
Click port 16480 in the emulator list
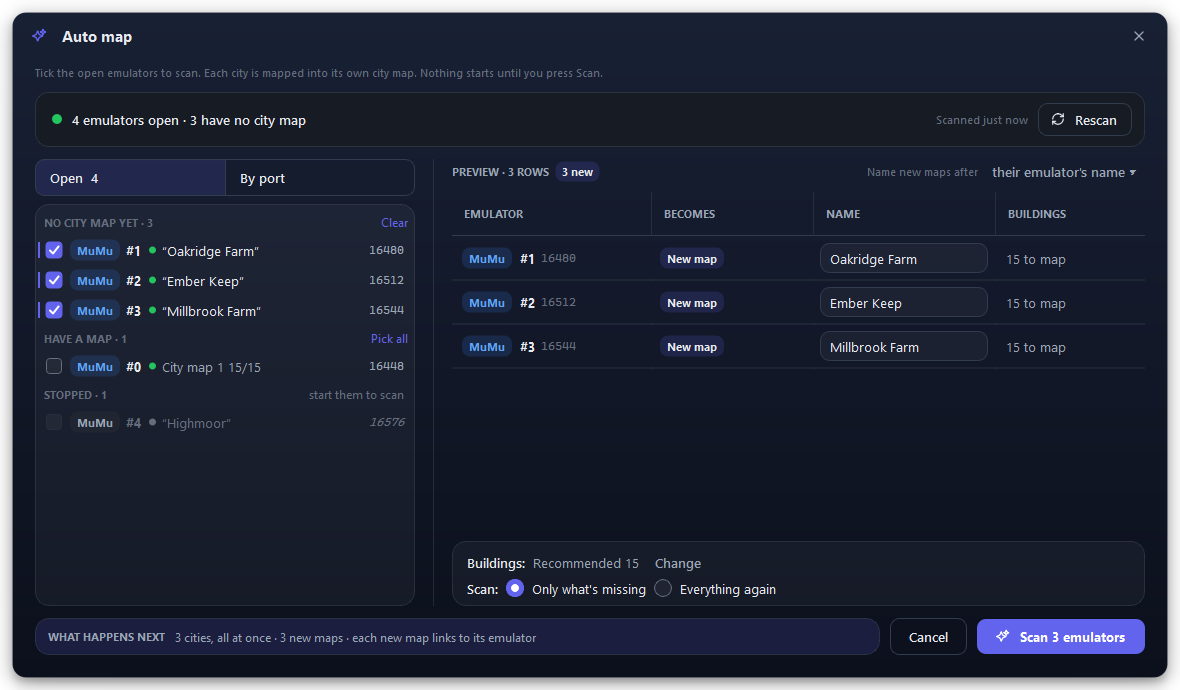pyautogui.click(x=386, y=250)
